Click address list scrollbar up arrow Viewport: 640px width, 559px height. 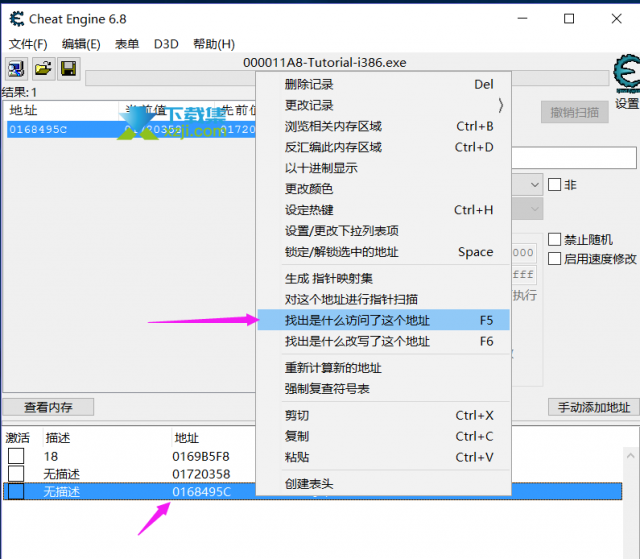tap(630, 456)
